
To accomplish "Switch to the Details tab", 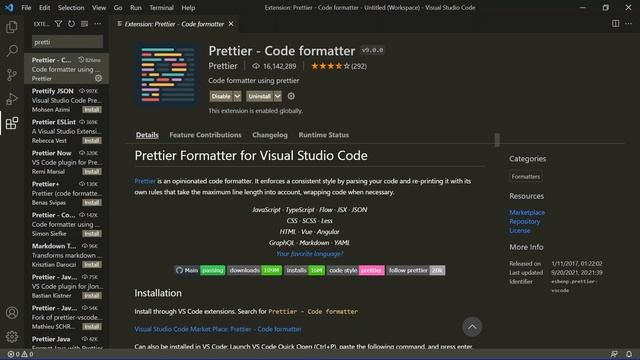I will [x=147, y=135].
